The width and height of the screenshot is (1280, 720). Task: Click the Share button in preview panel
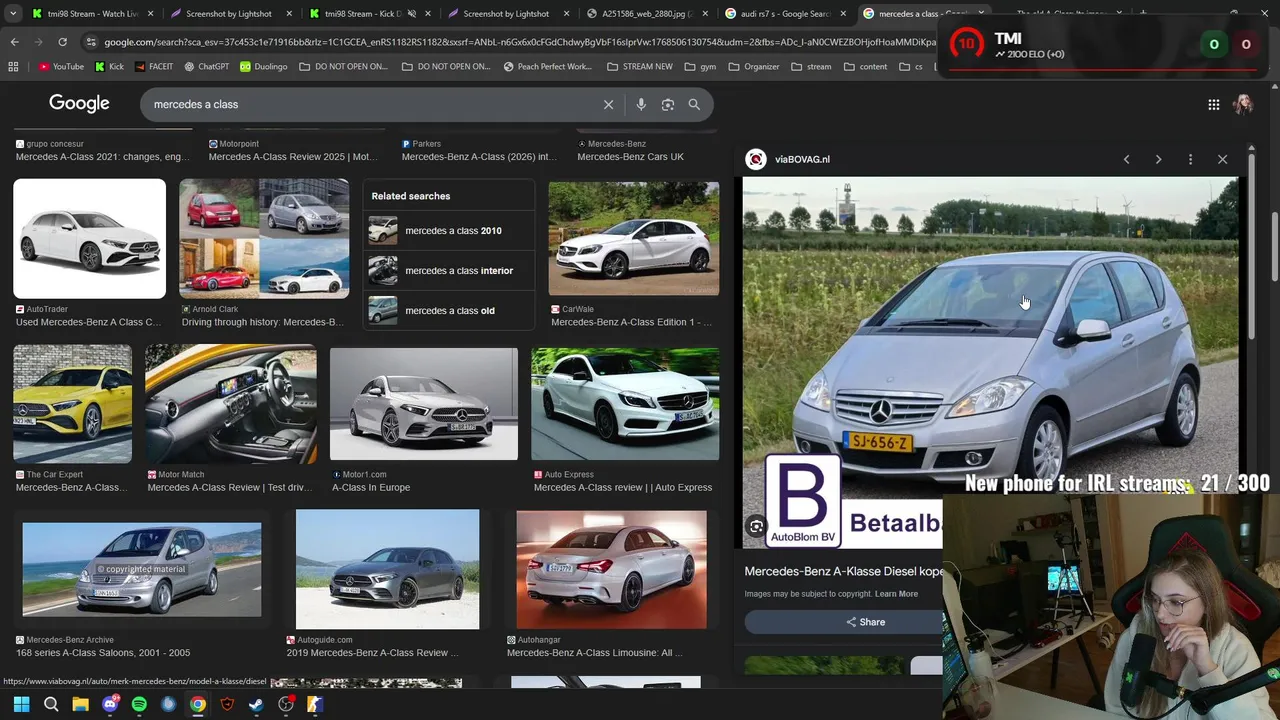[865, 622]
